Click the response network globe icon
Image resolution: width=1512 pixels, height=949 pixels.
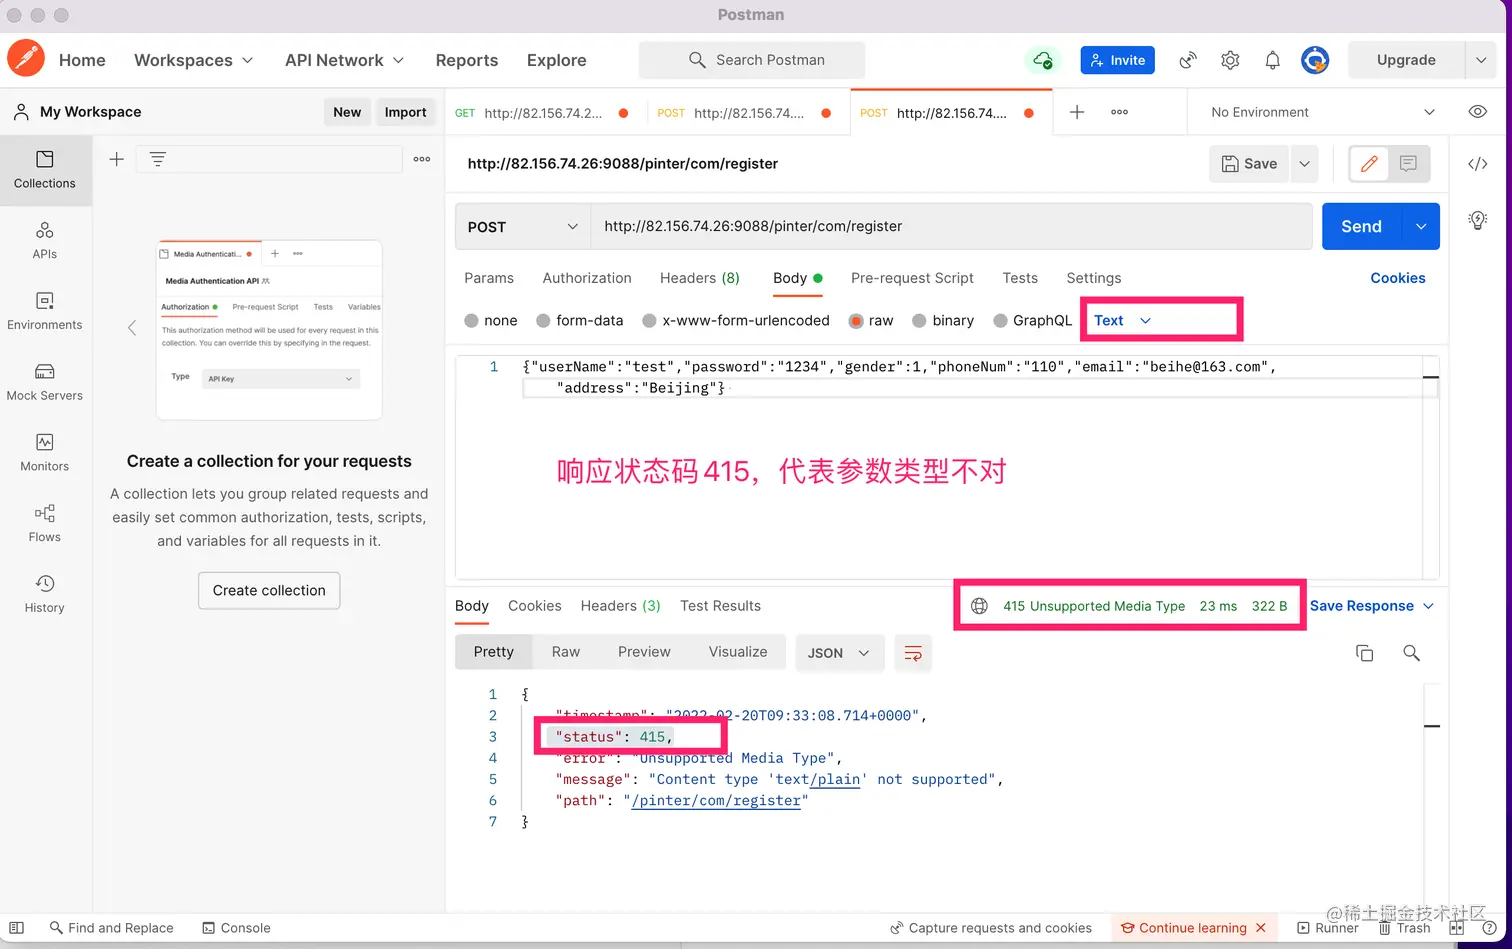click(x=980, y=606)
